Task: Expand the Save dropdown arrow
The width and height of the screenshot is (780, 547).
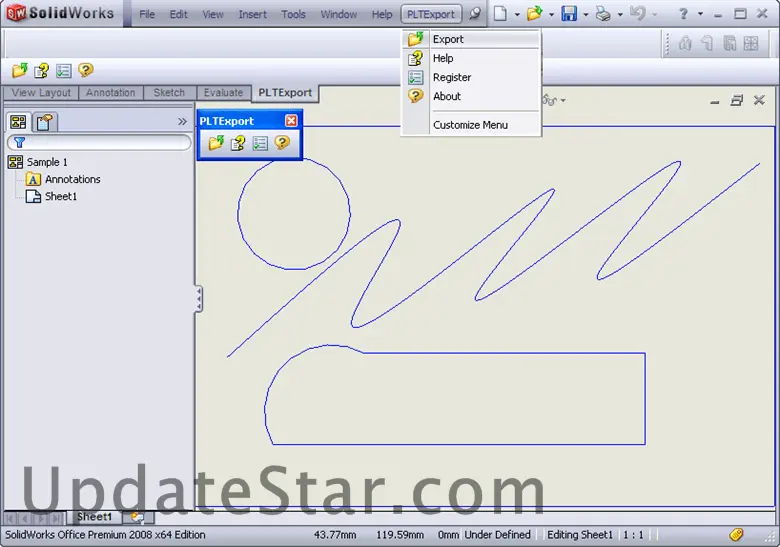Action: (x=585, y=14)
